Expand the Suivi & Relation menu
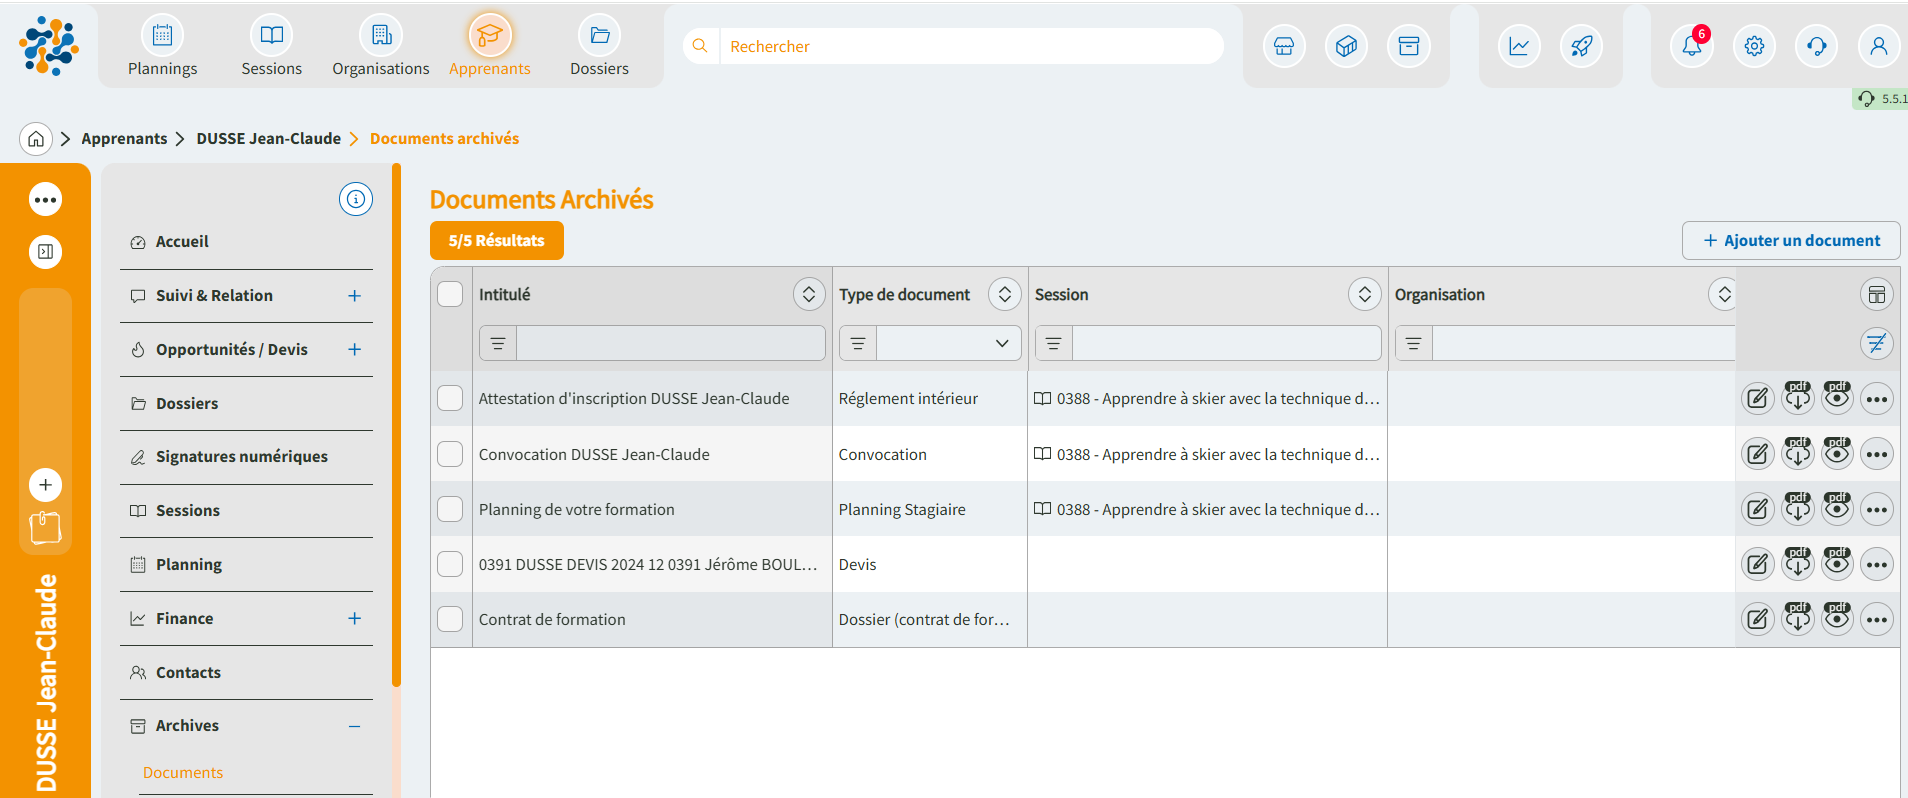This screenshot has height=798, width=1908. pyautogui.click(x=354, y=296)
